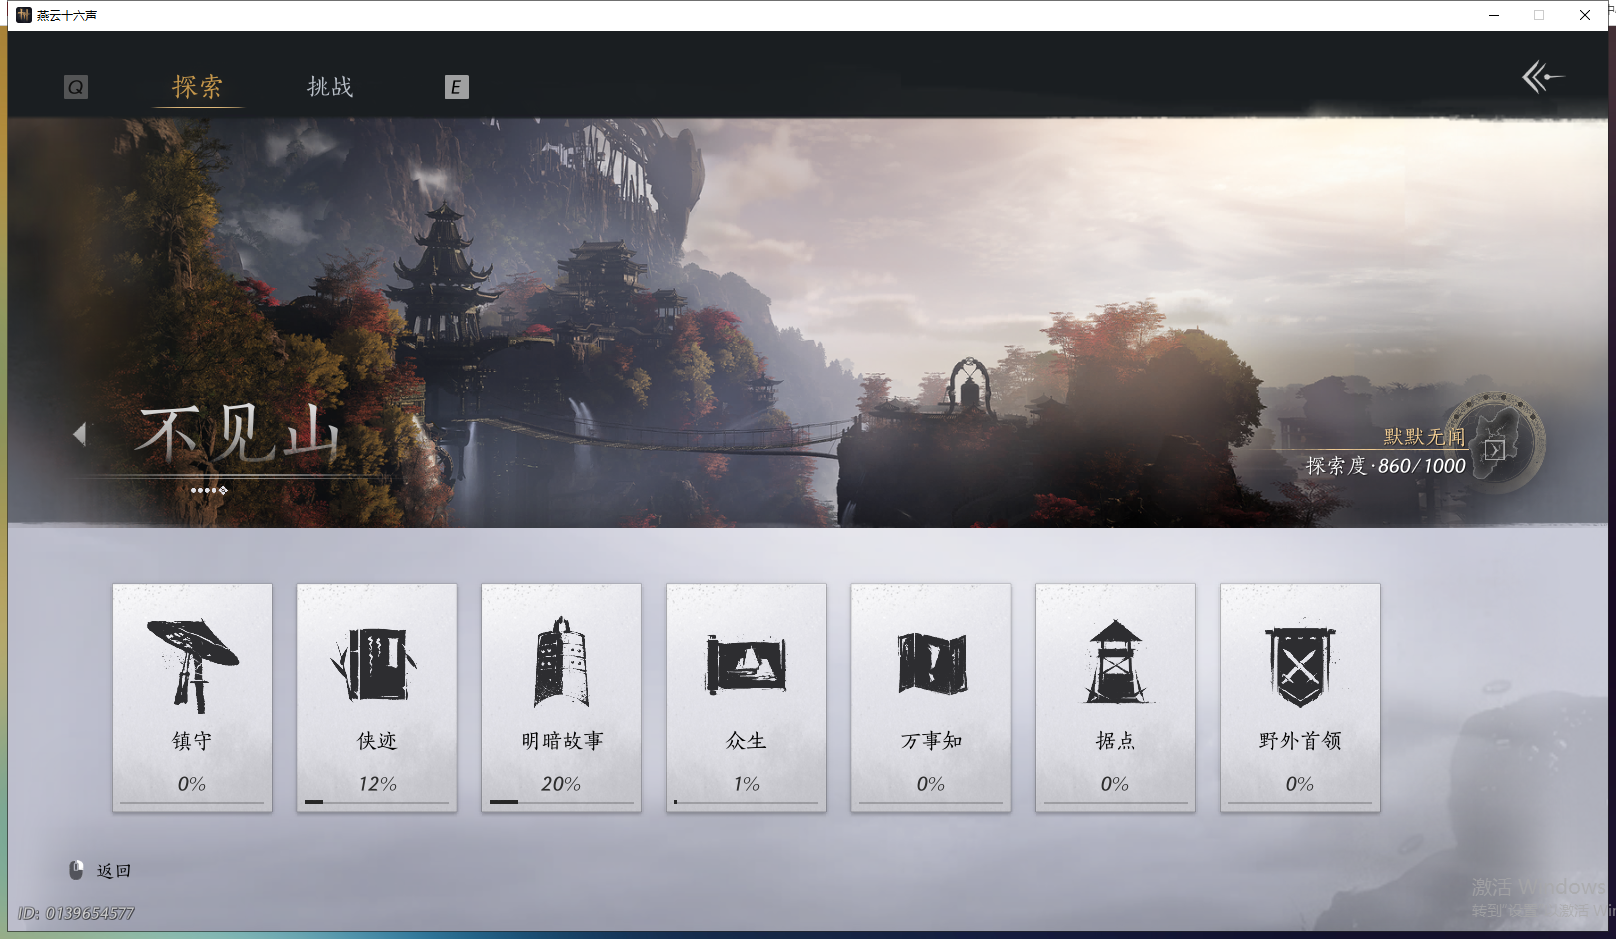
Task: Click the left arrow beside 不见山
Action: 78,434
